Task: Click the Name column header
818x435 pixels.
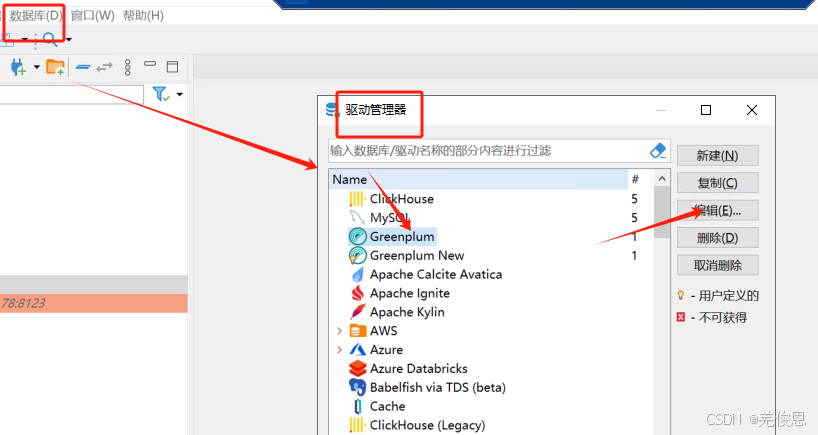Action: pyautogui.click(x=479, y=179)
